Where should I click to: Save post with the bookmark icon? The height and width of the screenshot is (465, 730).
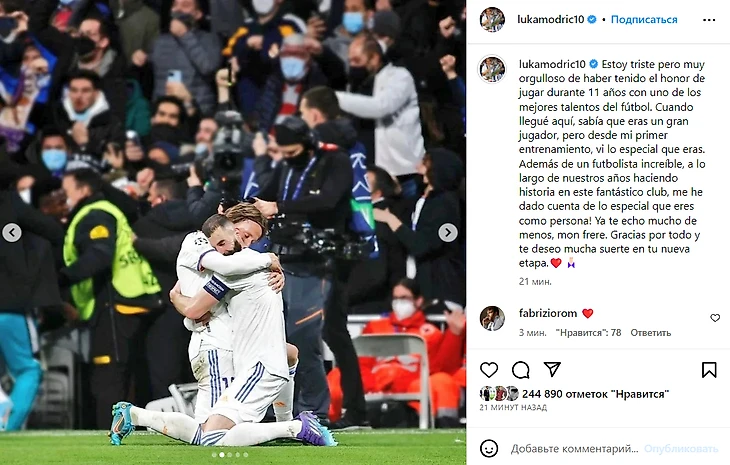coord(709,370)
